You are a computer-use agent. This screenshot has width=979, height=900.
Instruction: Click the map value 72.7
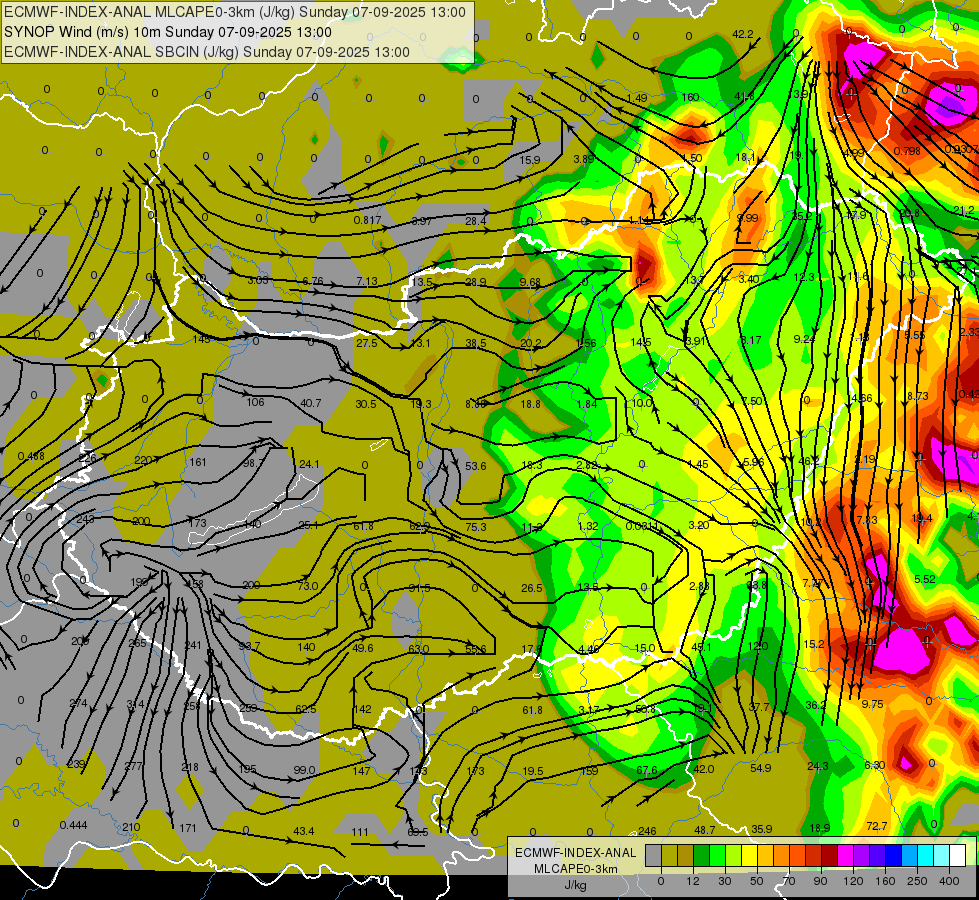(x=877, y=826)
